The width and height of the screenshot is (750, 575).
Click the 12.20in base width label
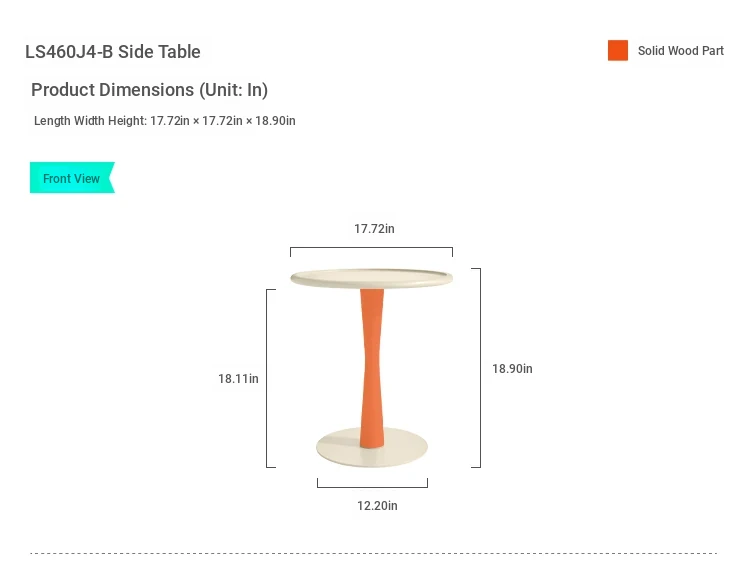(377, 506)
